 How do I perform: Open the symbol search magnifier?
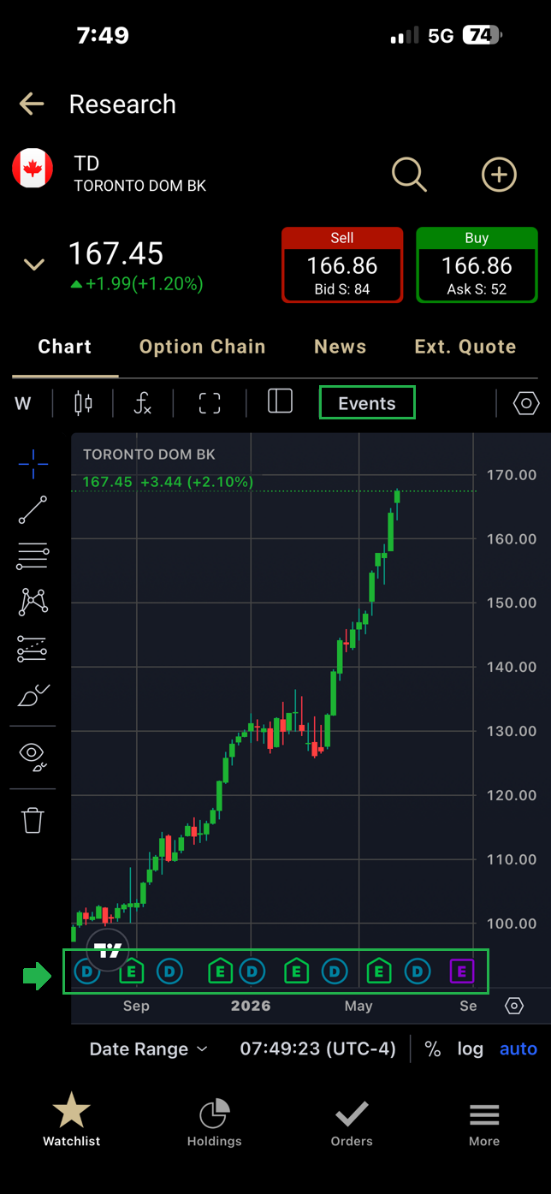click(409, 175)
